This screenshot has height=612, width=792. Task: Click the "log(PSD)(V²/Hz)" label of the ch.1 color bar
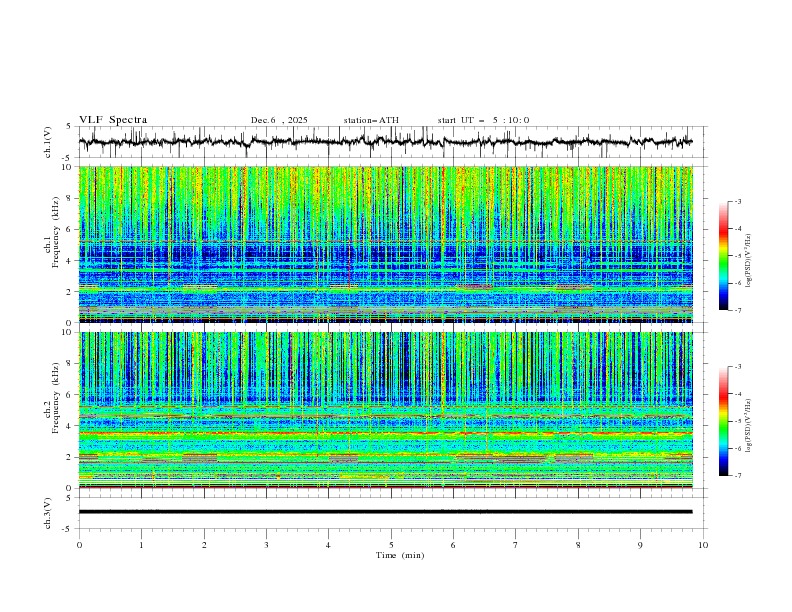[749, 260]
